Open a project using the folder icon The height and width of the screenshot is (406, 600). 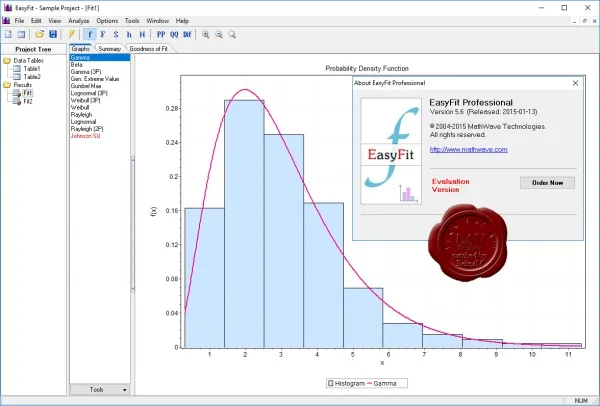(39, 34)
